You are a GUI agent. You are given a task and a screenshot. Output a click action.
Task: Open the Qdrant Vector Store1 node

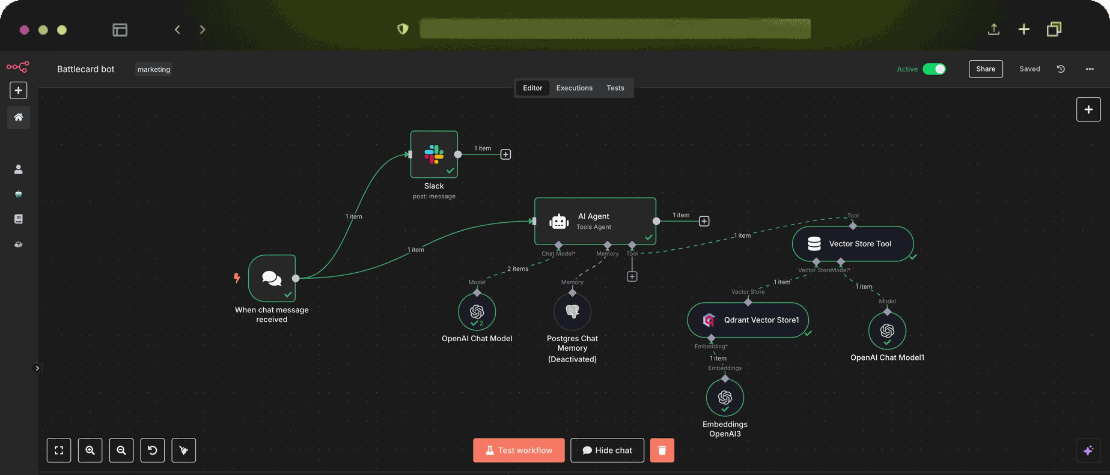pos(748,320)
